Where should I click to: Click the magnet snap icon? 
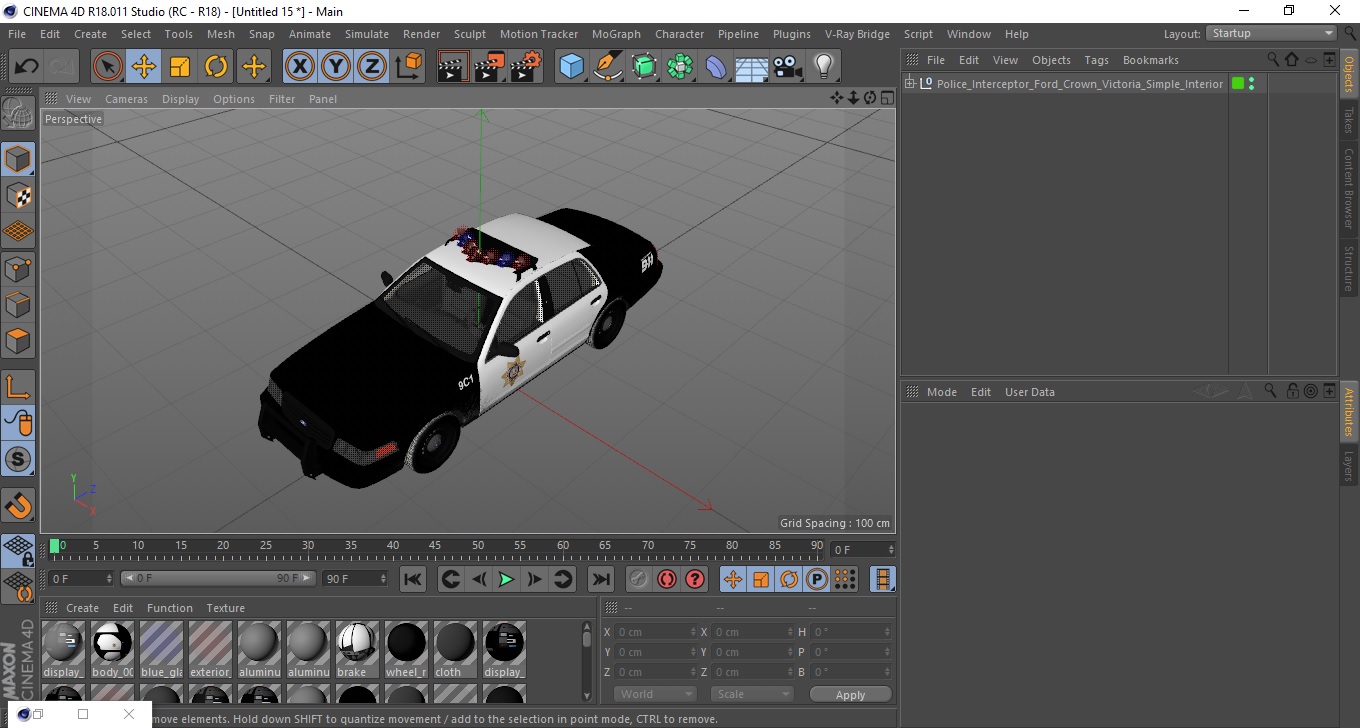coord(18,505)
